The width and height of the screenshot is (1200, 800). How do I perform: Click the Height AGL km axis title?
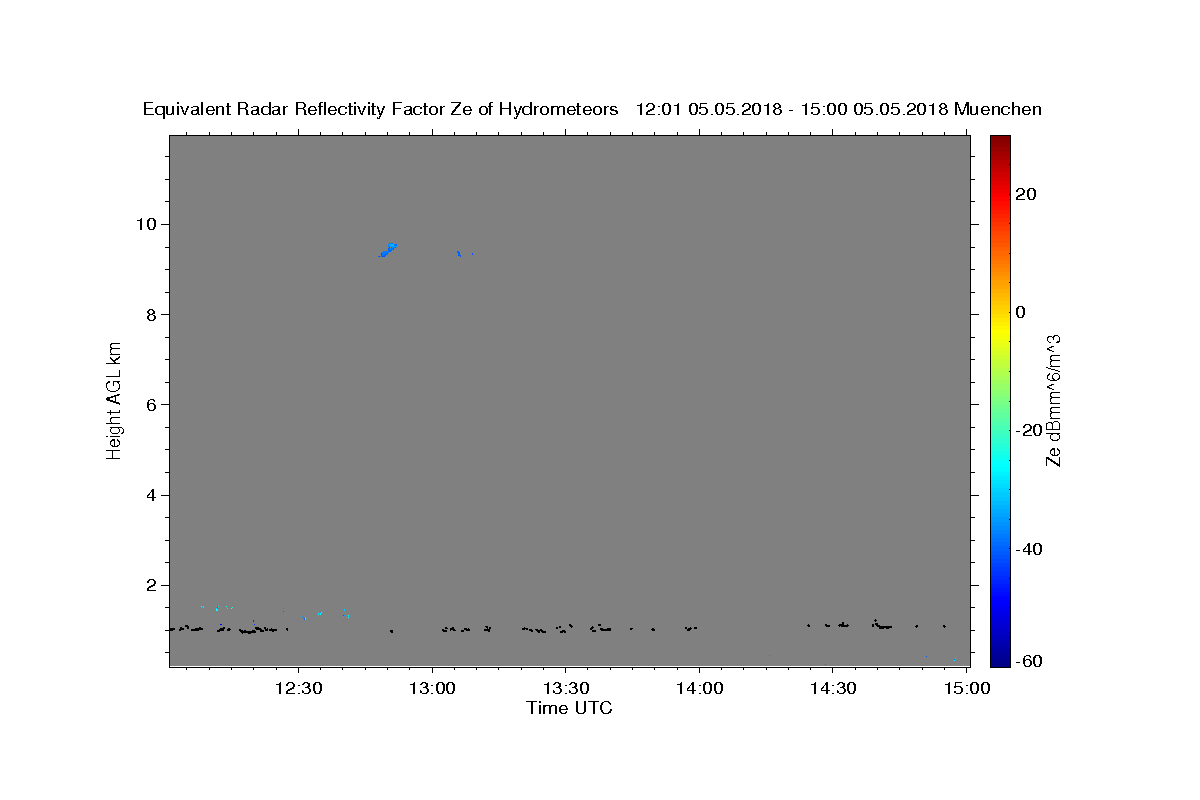tap(114, 400)
